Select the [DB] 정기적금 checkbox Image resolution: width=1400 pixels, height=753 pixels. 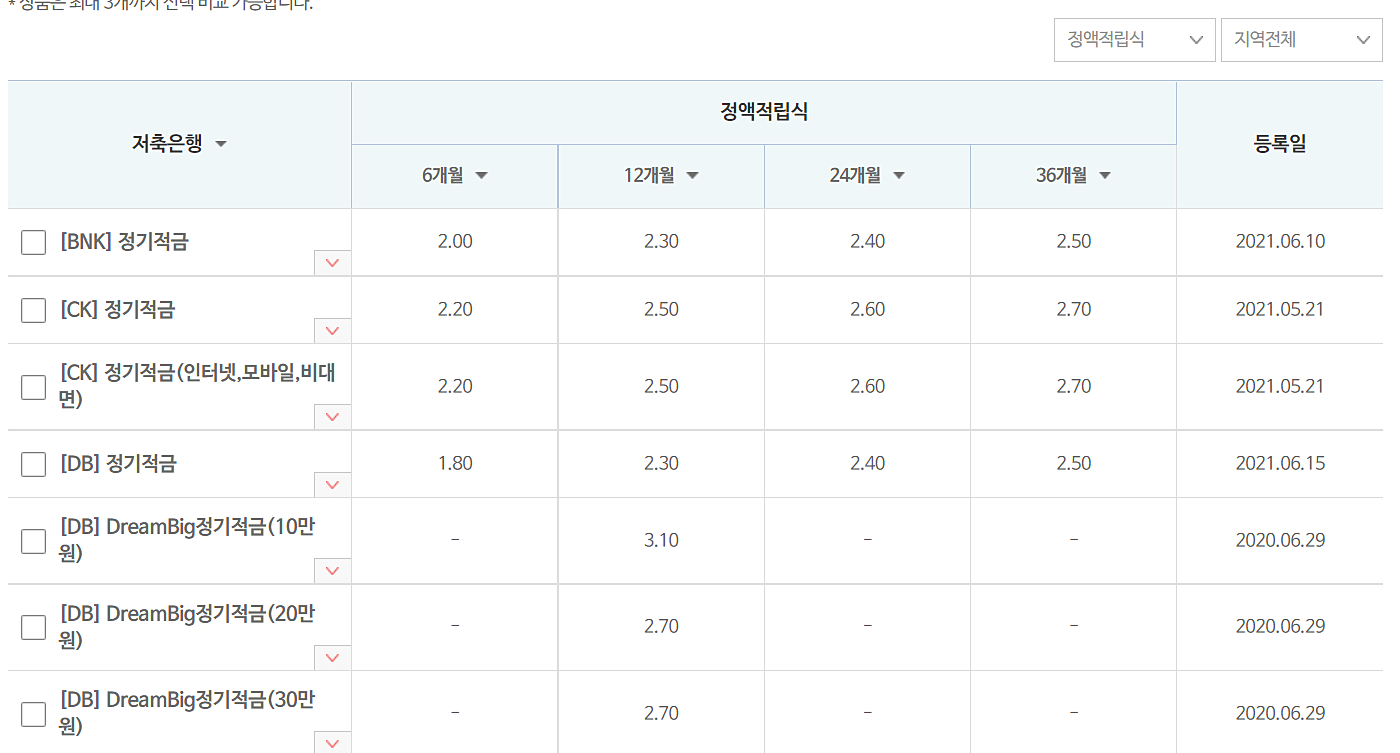tap(33, 464)
